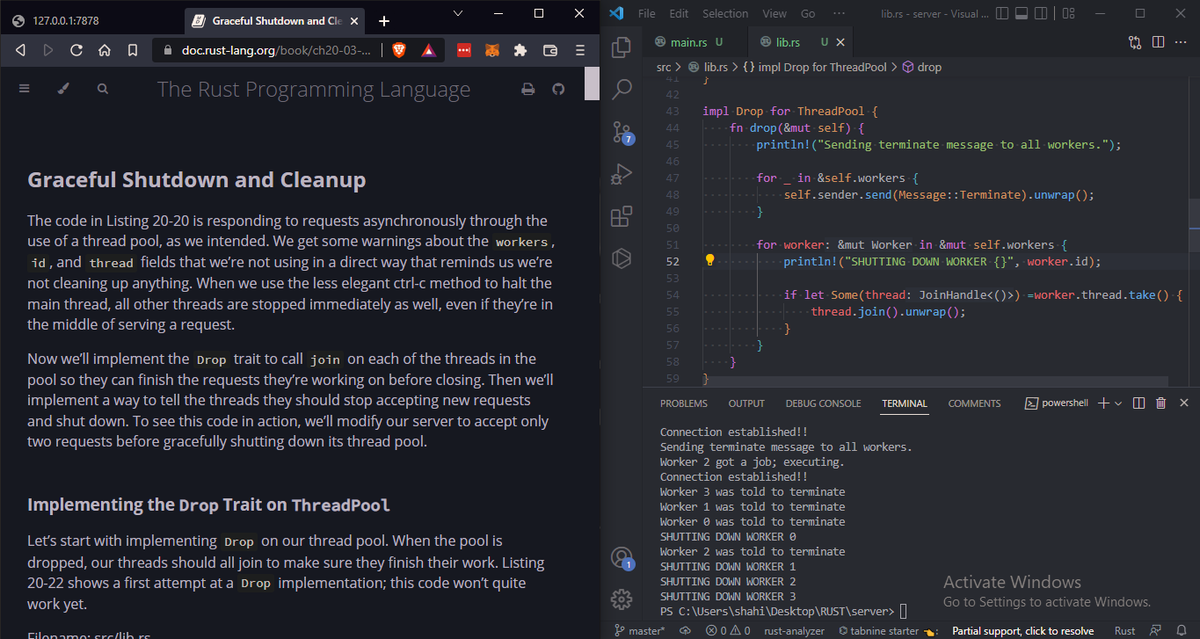Open the Remote Explorer activity icon
The height and width of the screenshot is (639, 1200).
coord(621,258)
